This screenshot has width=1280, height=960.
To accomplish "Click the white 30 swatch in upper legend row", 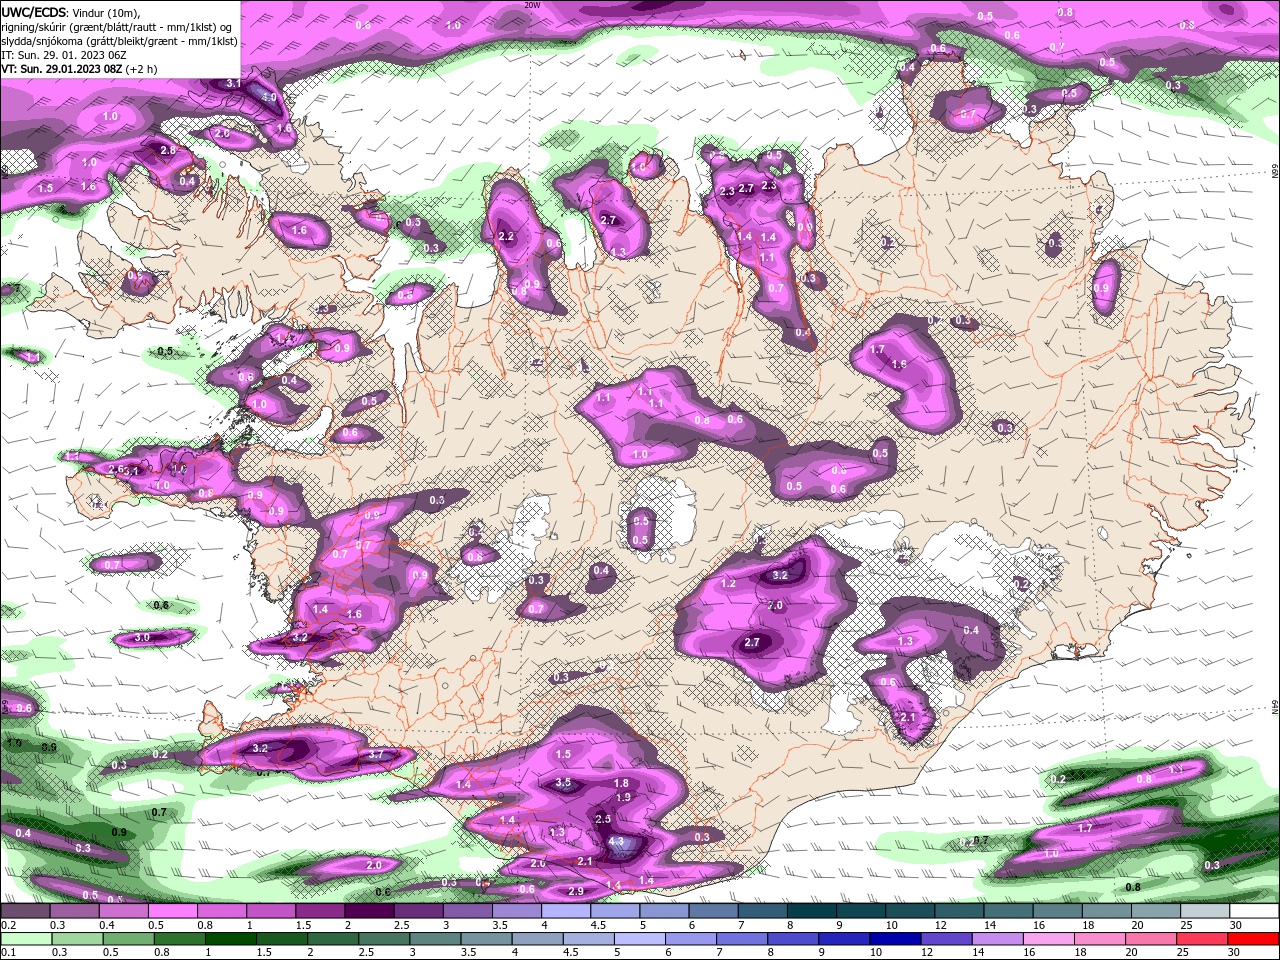I will (x=1254, y=911).
